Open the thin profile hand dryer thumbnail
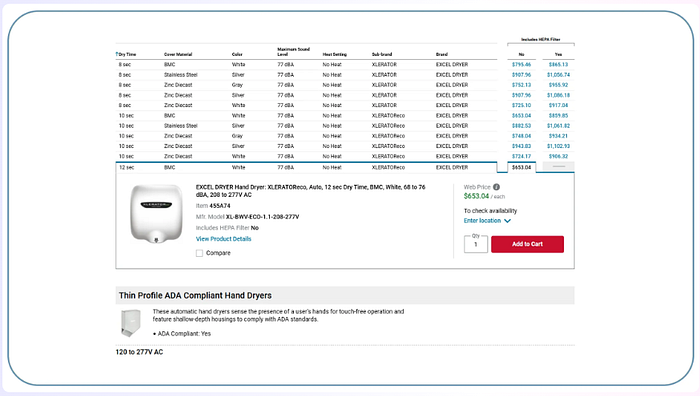The height and width of the screenshot is (396, 700). pyautogui.click(x=131, y=323)
